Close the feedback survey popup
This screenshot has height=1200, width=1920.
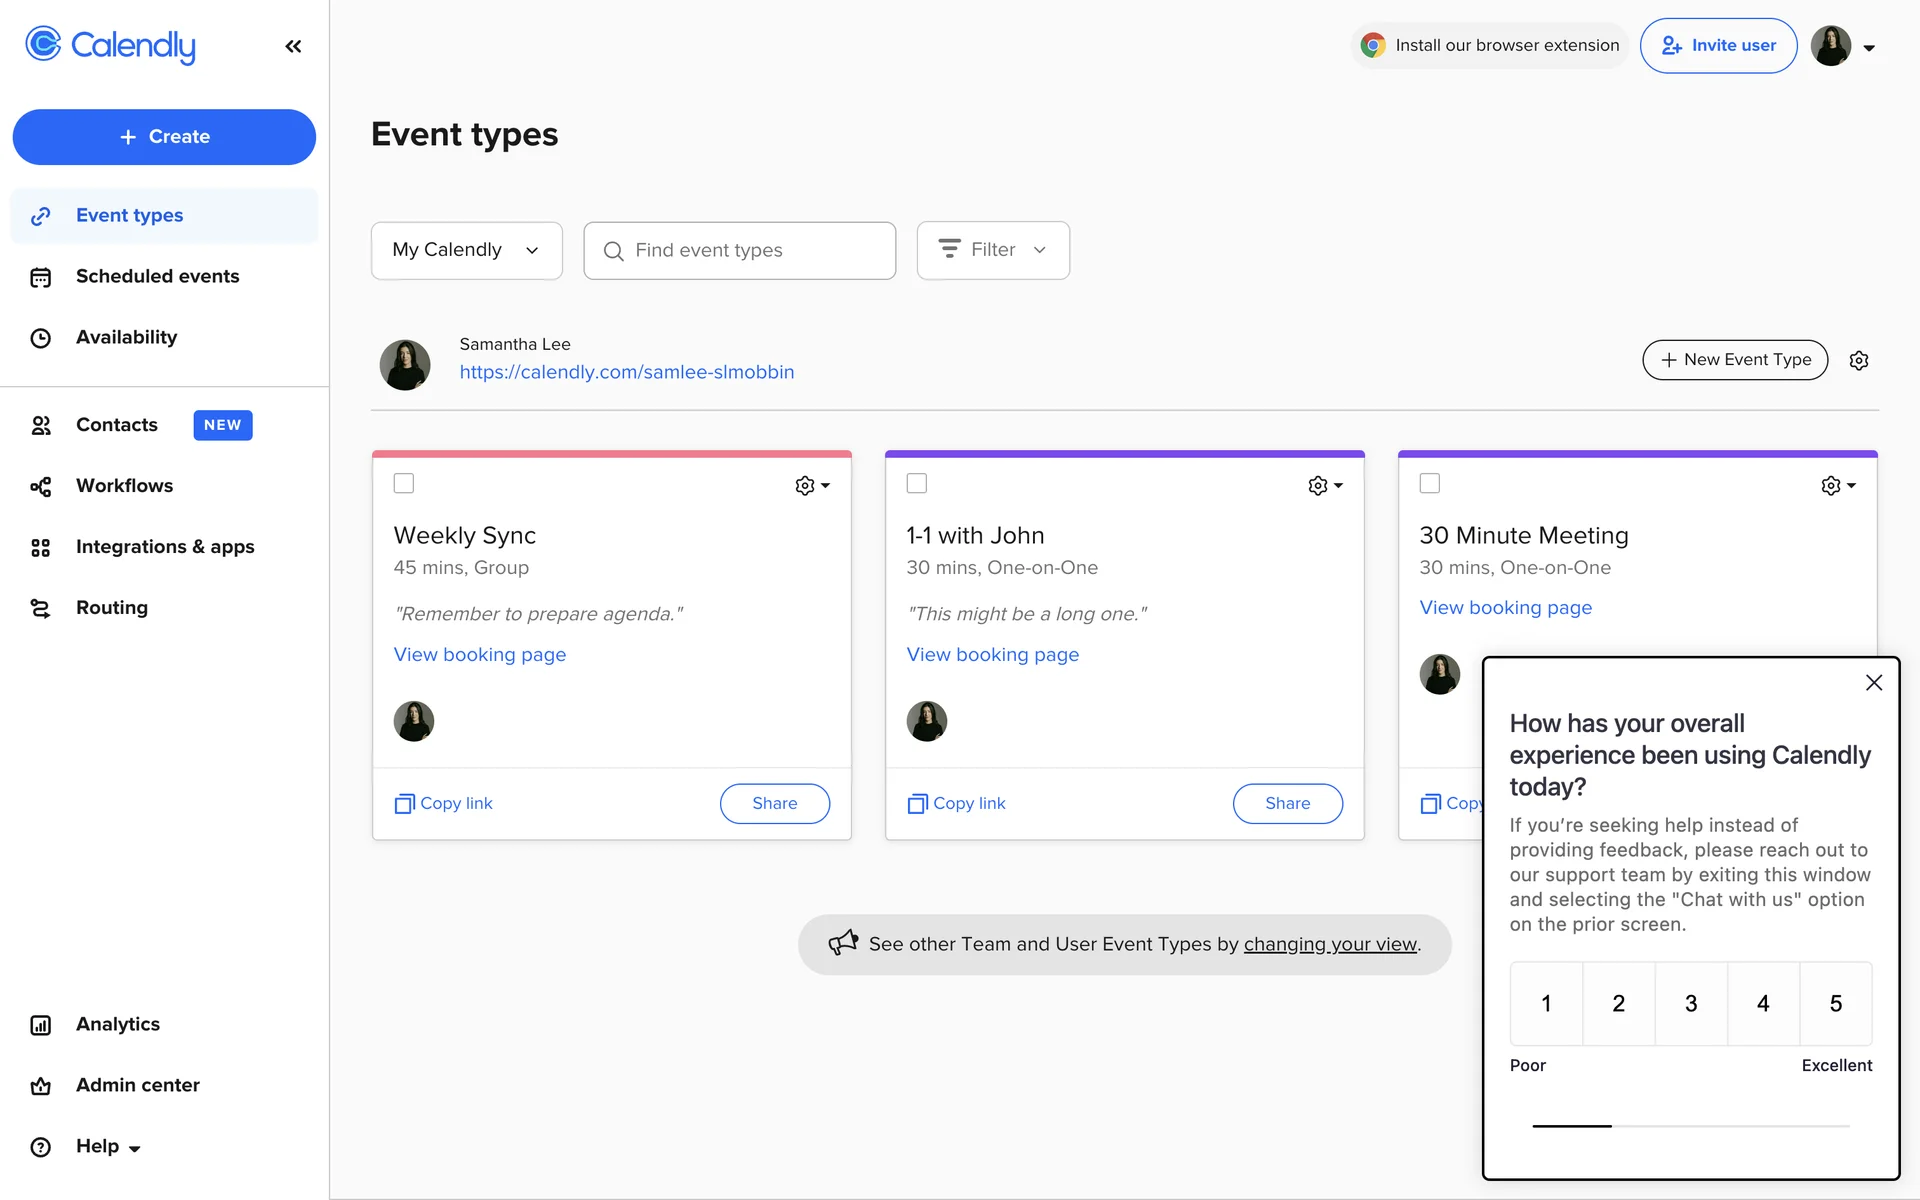point(1874,682)
